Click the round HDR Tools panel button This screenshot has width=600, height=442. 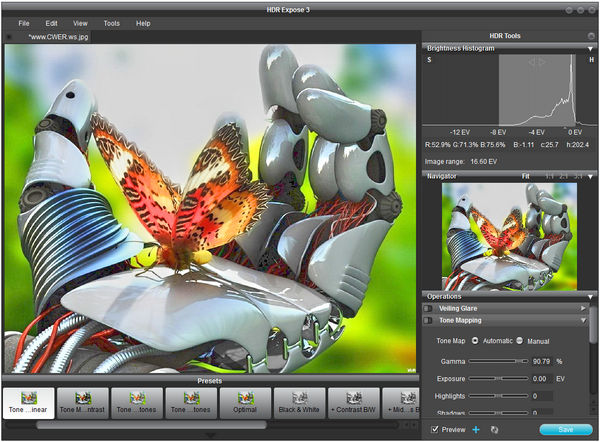pyautogui.click(x=590, y=36)
